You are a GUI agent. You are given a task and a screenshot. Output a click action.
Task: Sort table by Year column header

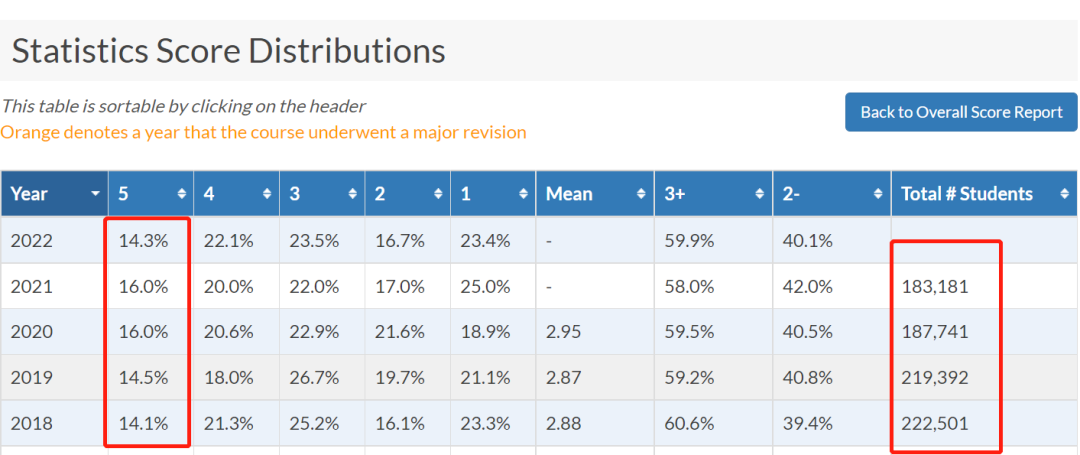[x=54, y=194]
